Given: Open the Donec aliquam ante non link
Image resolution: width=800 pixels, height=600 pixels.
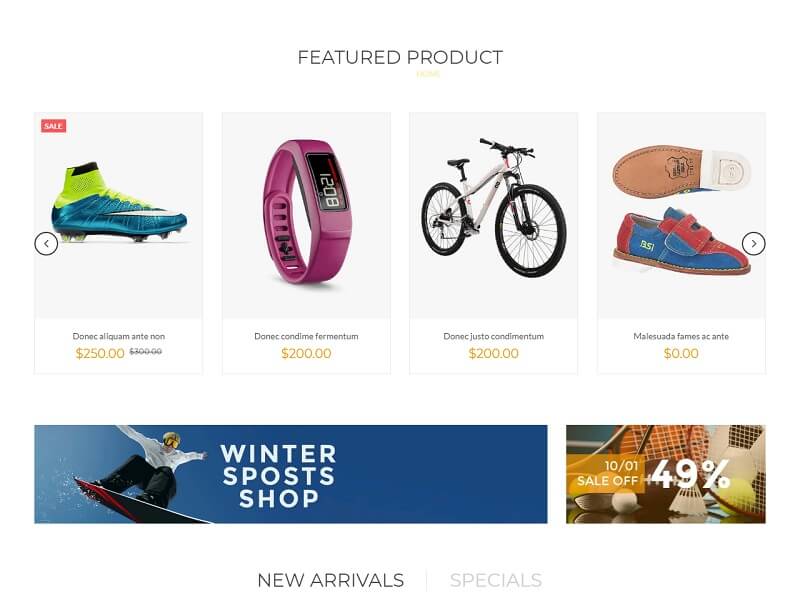Looking at the screenshot, I should tap(118, 336).
